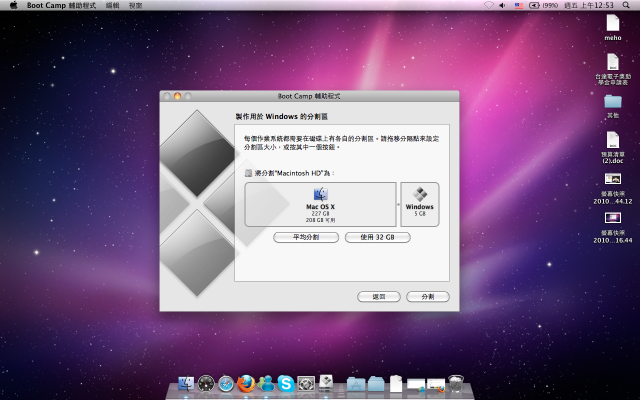Open the 視窗 menu

(x=135, y=5)
